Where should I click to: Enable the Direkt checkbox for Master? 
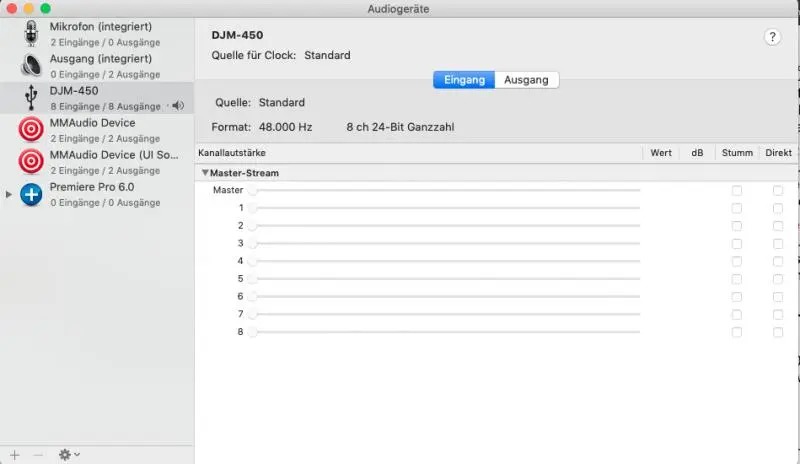coord(778,190)
